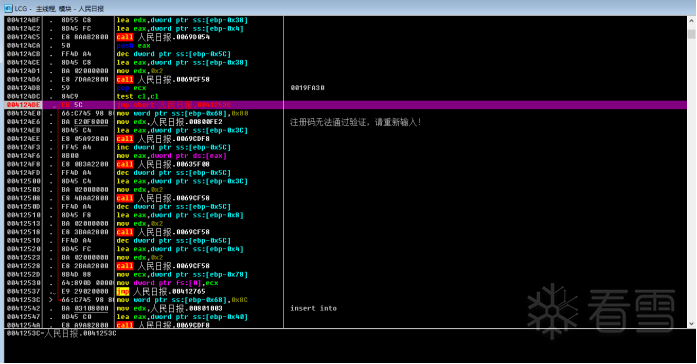Select the pop ecx instruction
697x364 pixels.
point(131,88)
